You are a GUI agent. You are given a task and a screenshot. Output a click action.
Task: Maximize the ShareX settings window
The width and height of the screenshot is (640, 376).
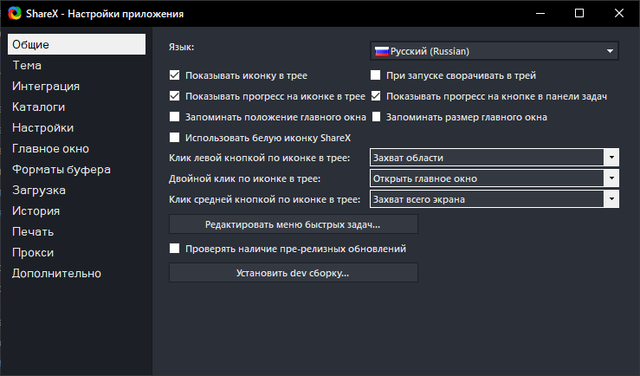tap(579, 13)
